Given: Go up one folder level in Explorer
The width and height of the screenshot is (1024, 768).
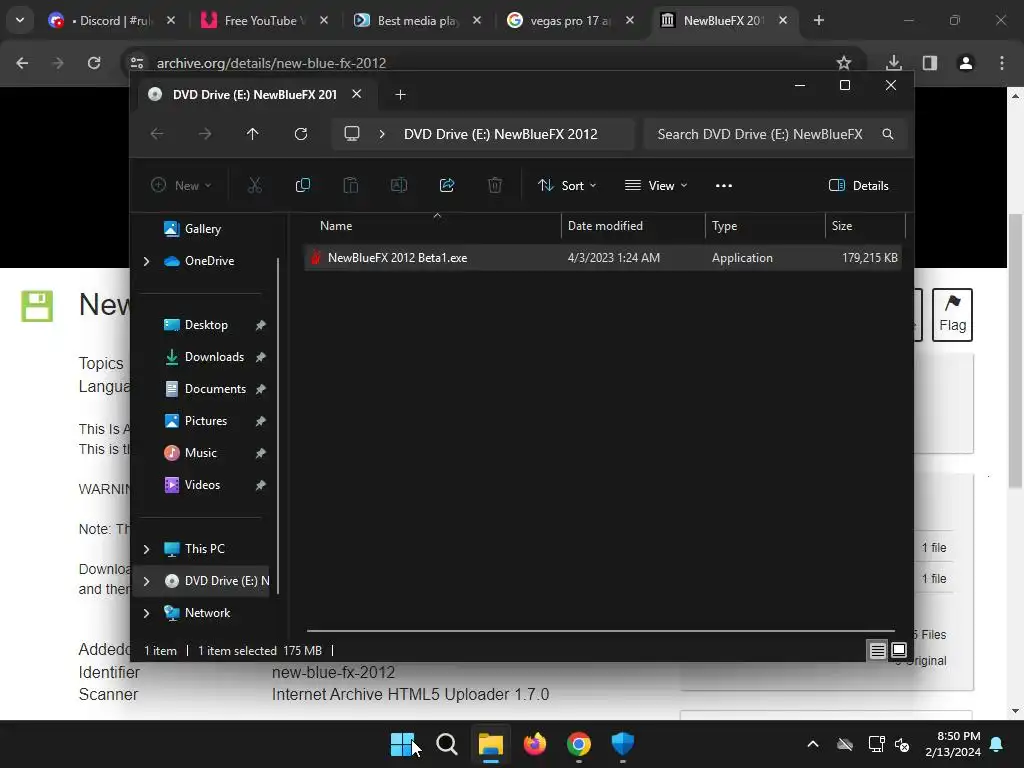Looking at the screenshot, I should 253,134.
